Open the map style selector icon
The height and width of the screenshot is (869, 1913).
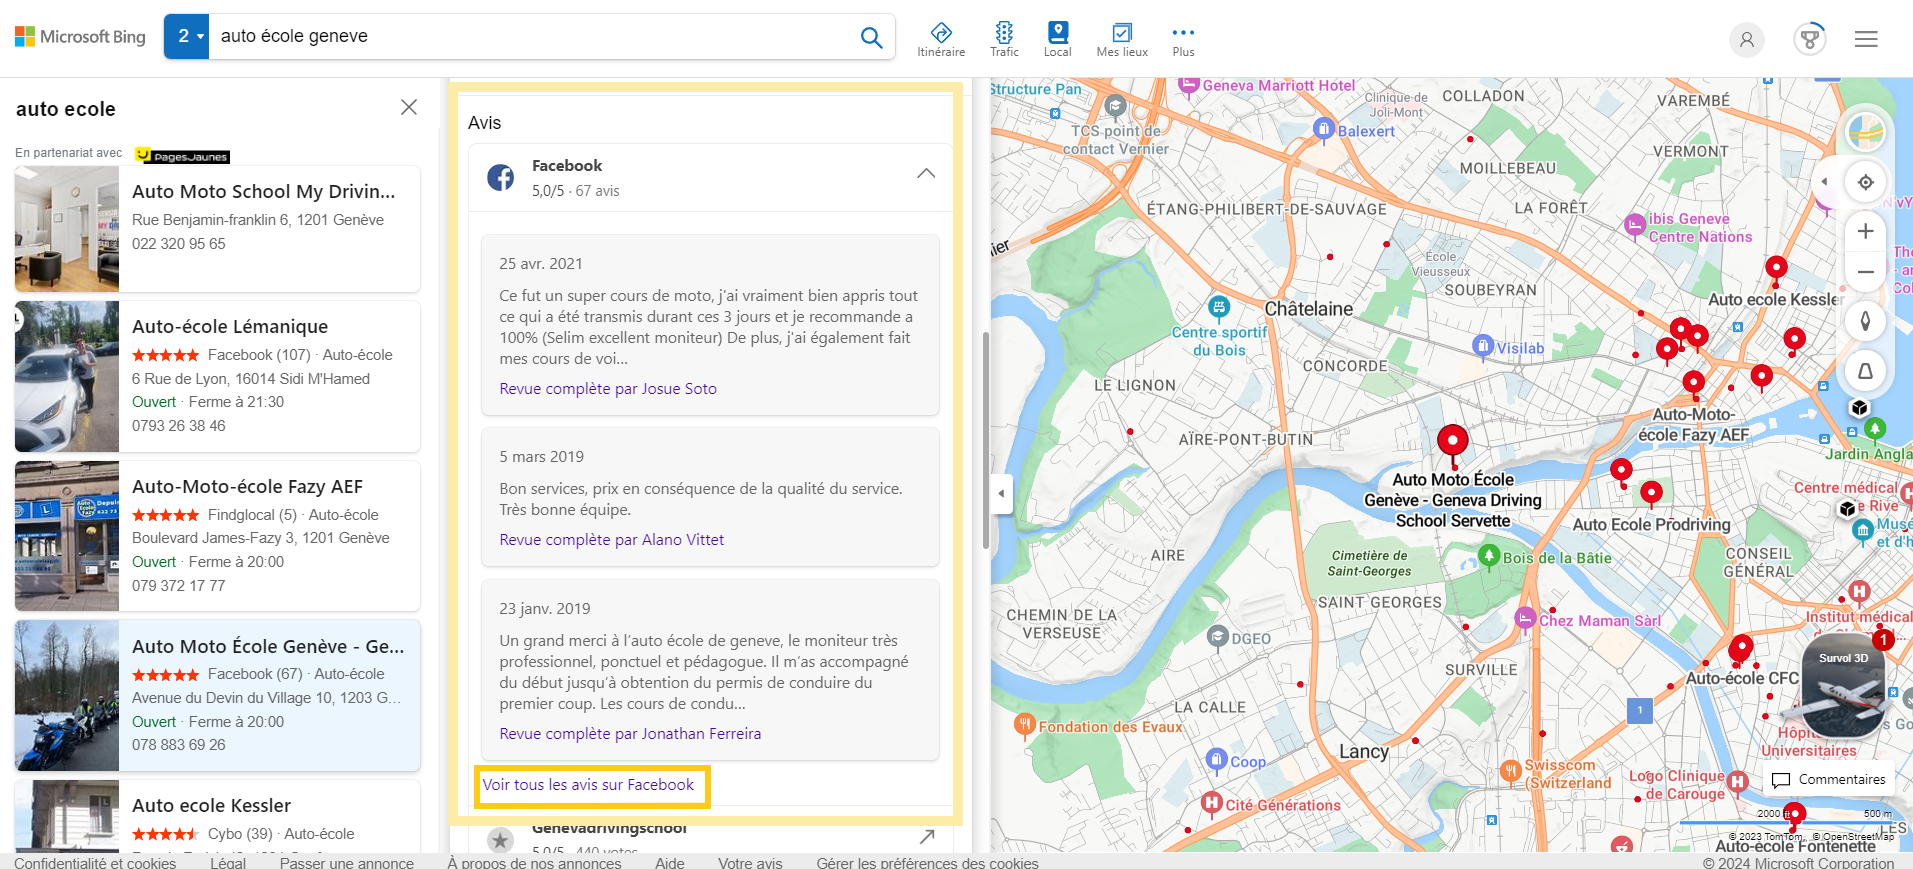click(1865, 131)
